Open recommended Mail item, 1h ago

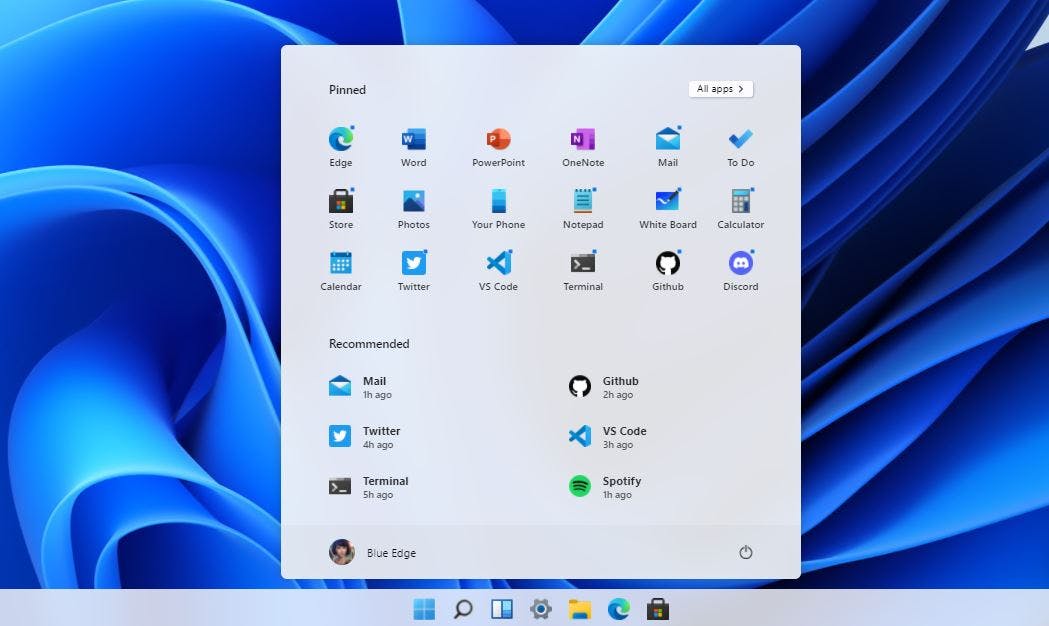(360, 387)
